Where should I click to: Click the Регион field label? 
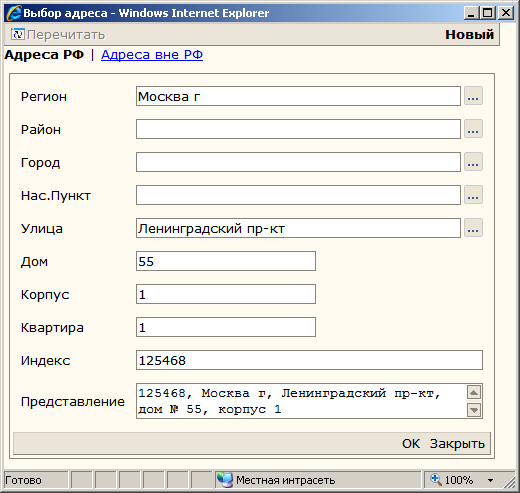pyautogui.click(x=44, y=97)
